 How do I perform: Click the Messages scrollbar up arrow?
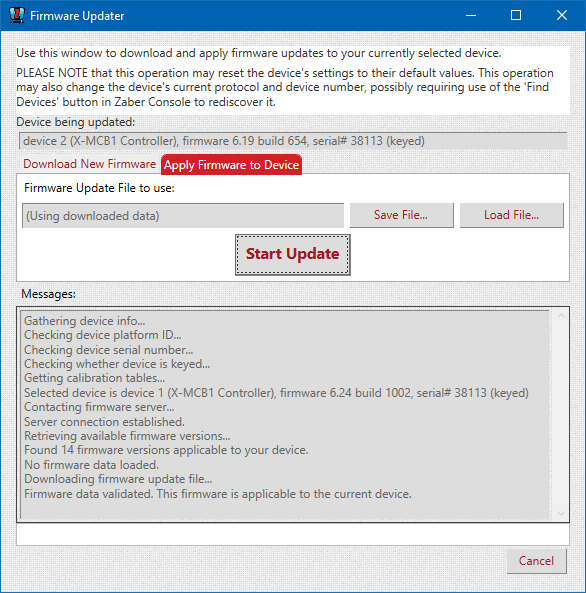click(x=561, y=316)
